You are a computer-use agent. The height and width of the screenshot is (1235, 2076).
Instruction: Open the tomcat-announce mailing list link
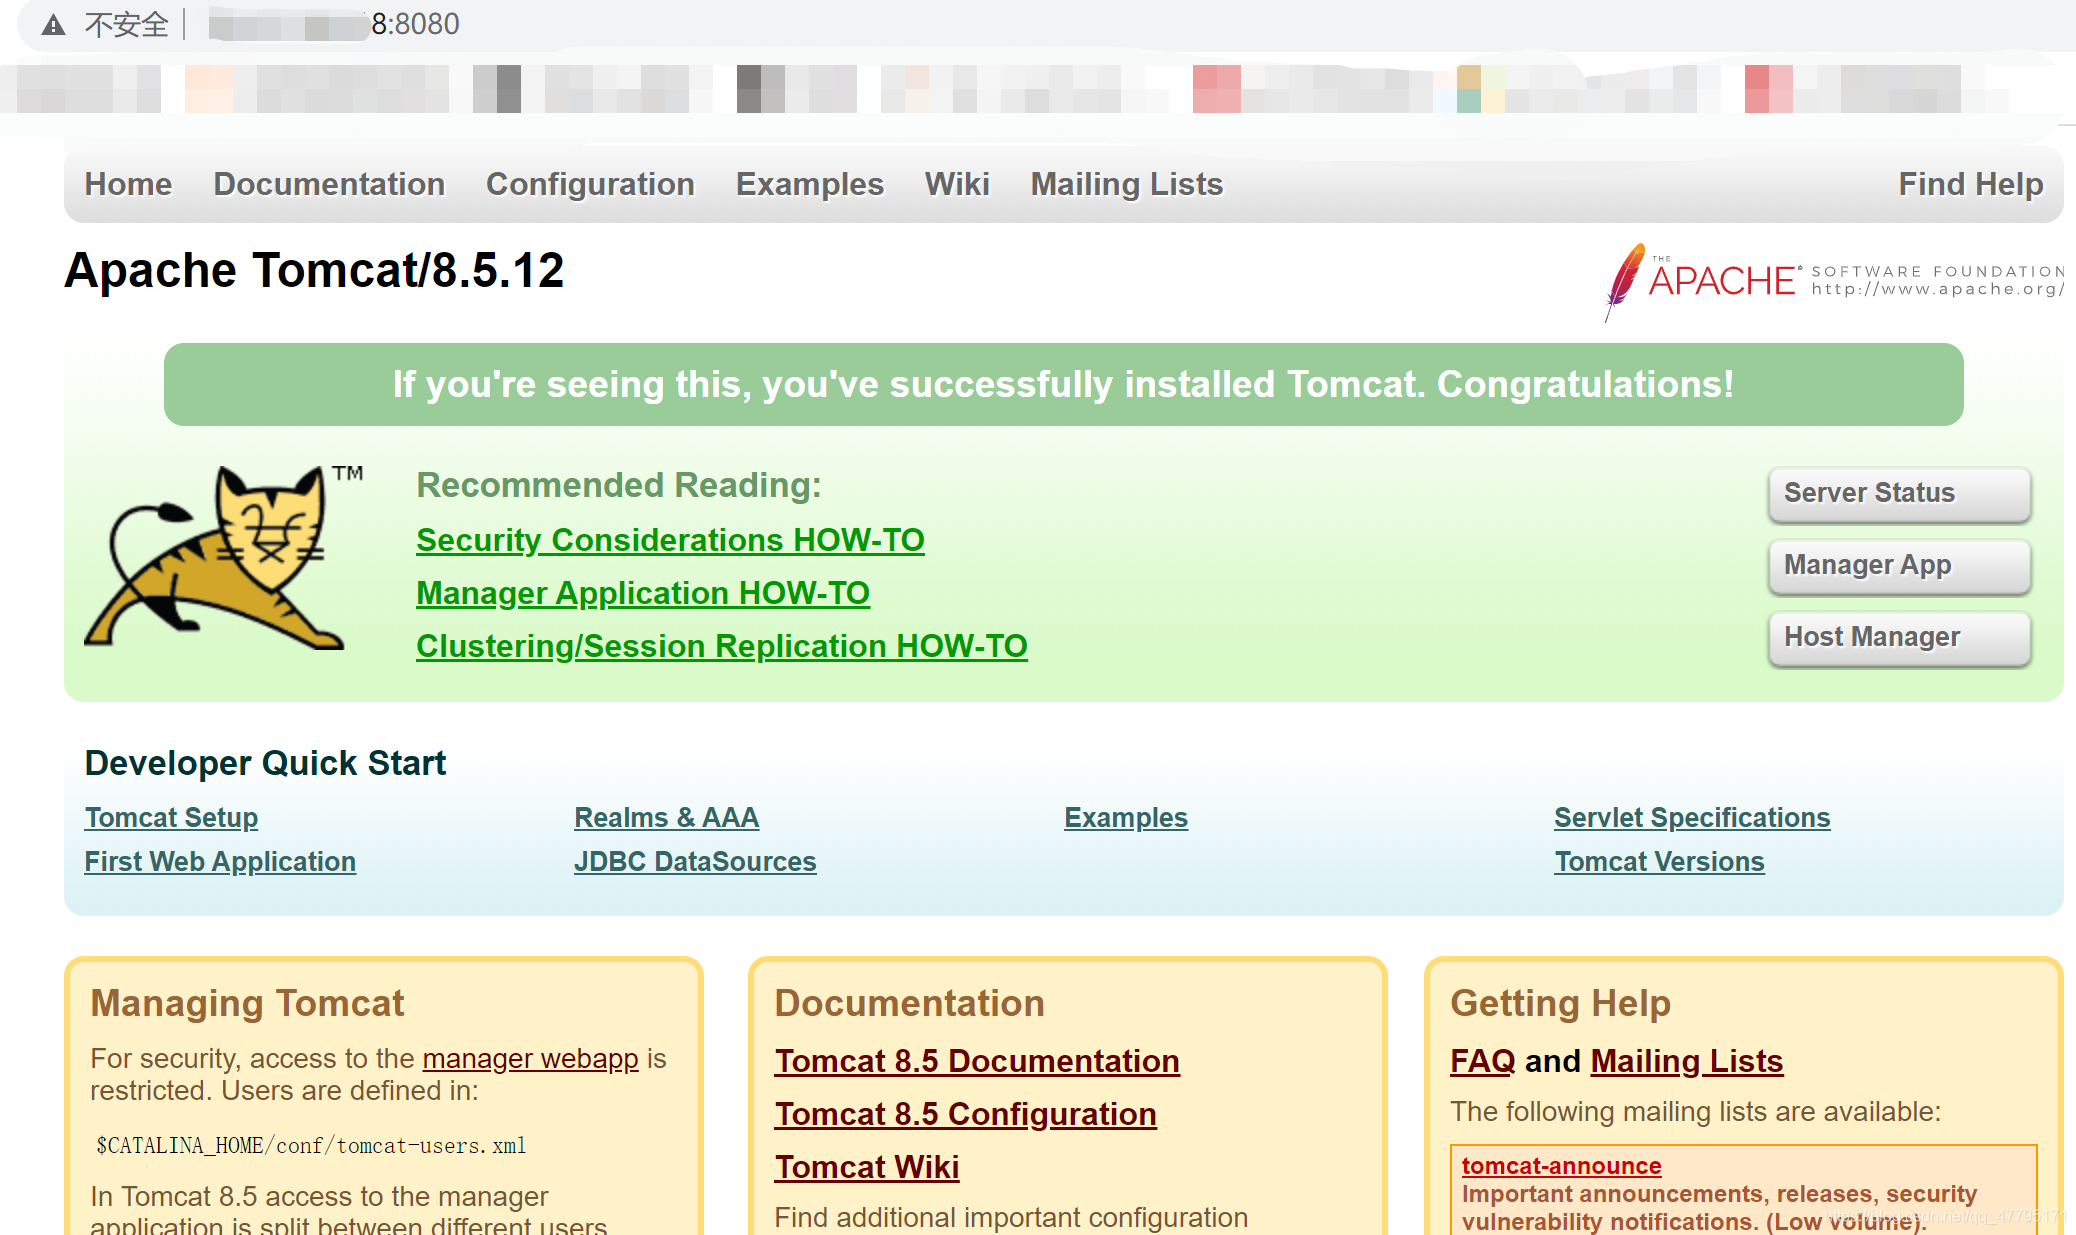click(1561, 1165)
